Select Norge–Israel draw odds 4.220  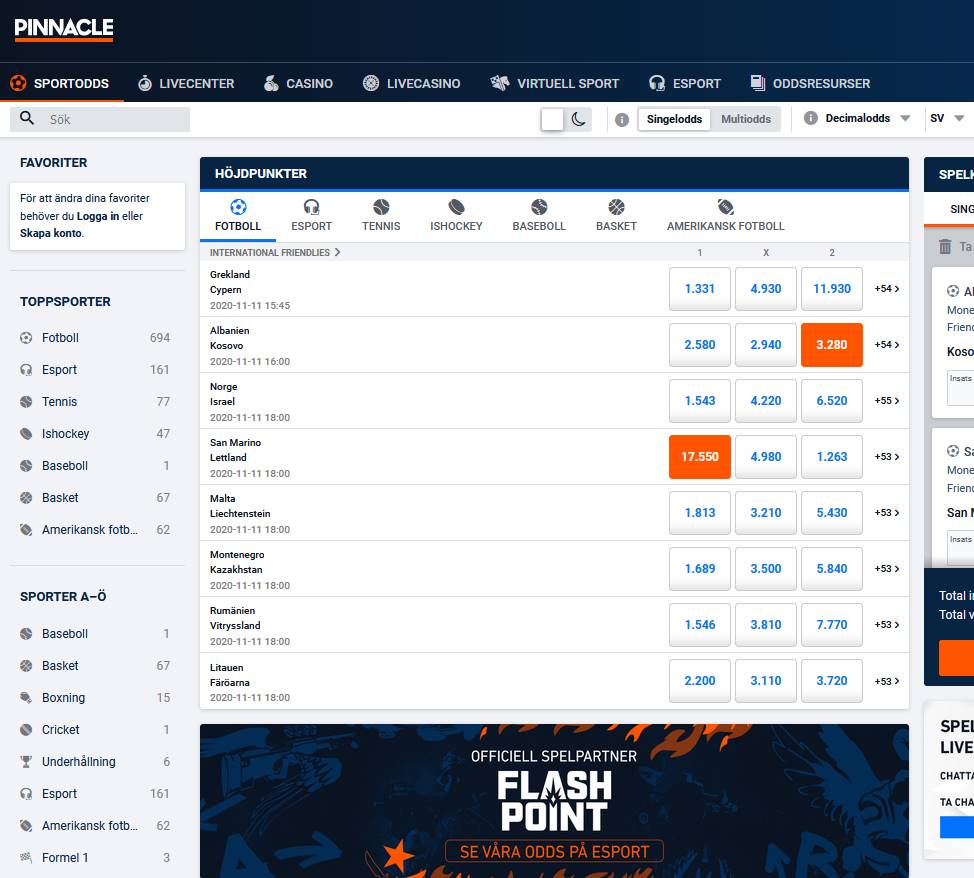point(765,401)
